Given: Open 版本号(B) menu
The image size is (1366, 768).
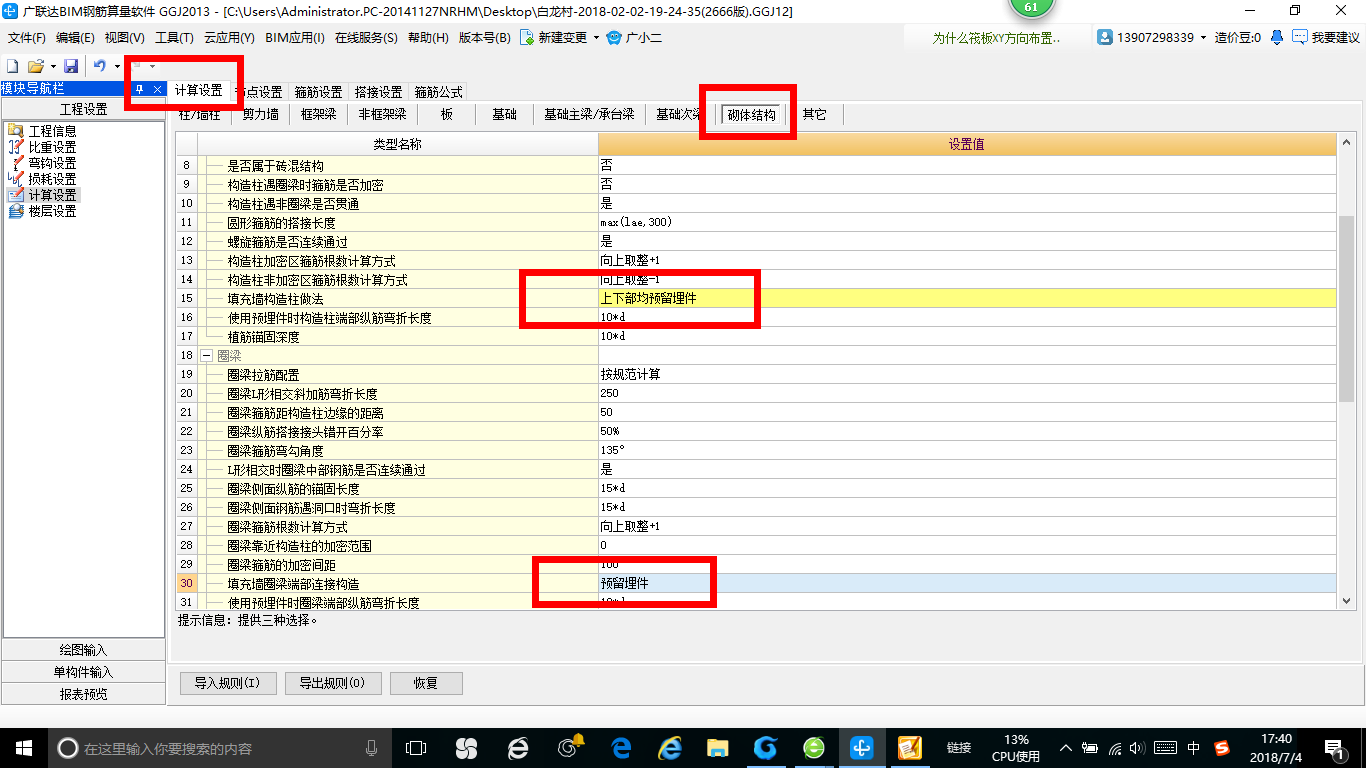Looking at the screenshot, I should (x=484, y=38).
